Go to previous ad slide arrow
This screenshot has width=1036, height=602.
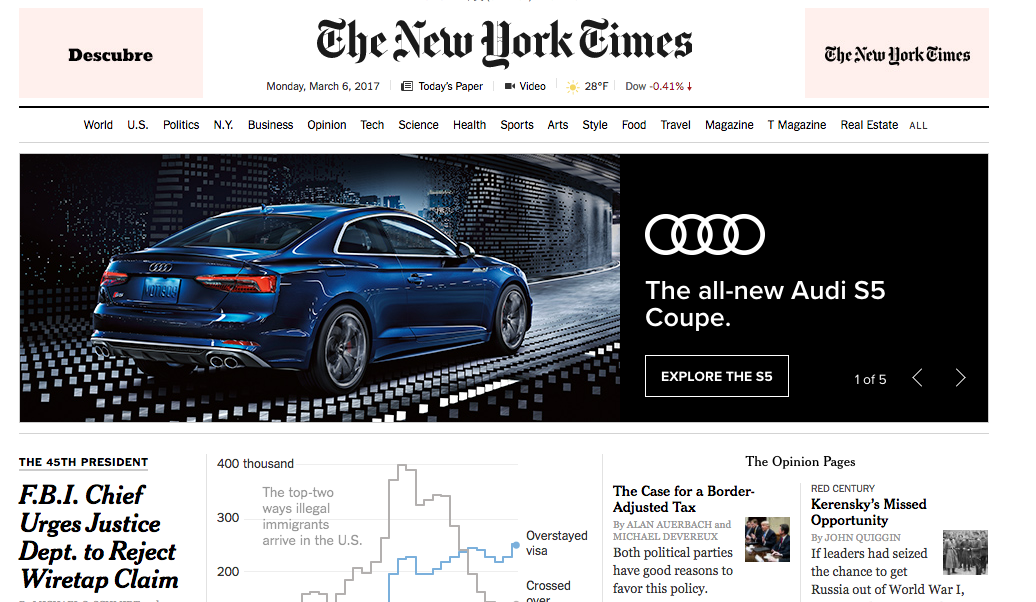coord(917,377)
